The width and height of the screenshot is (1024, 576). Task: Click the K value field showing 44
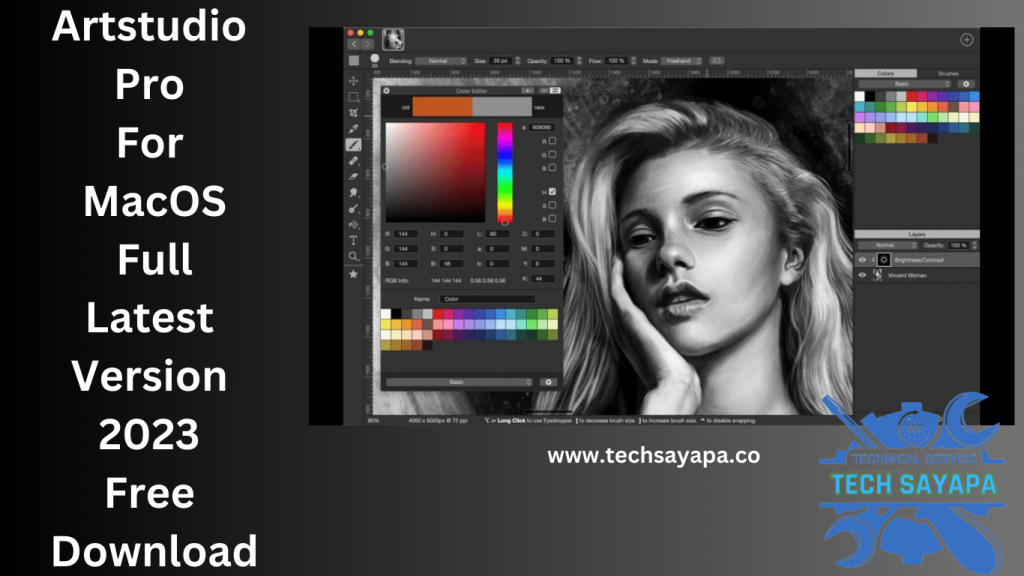(543, 278)
